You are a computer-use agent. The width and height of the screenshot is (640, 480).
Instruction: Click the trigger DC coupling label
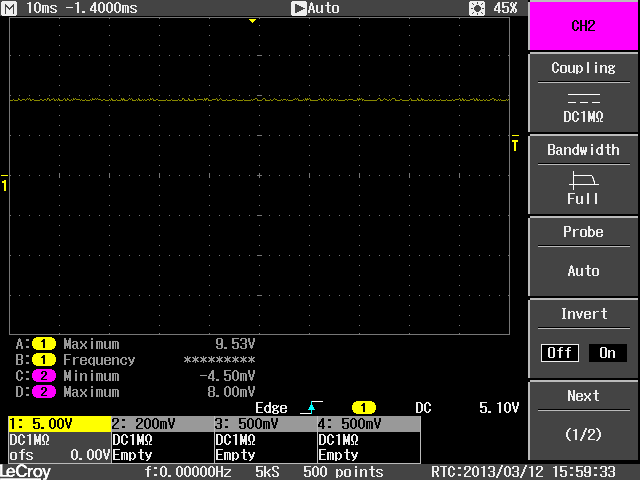coord(423,408)
